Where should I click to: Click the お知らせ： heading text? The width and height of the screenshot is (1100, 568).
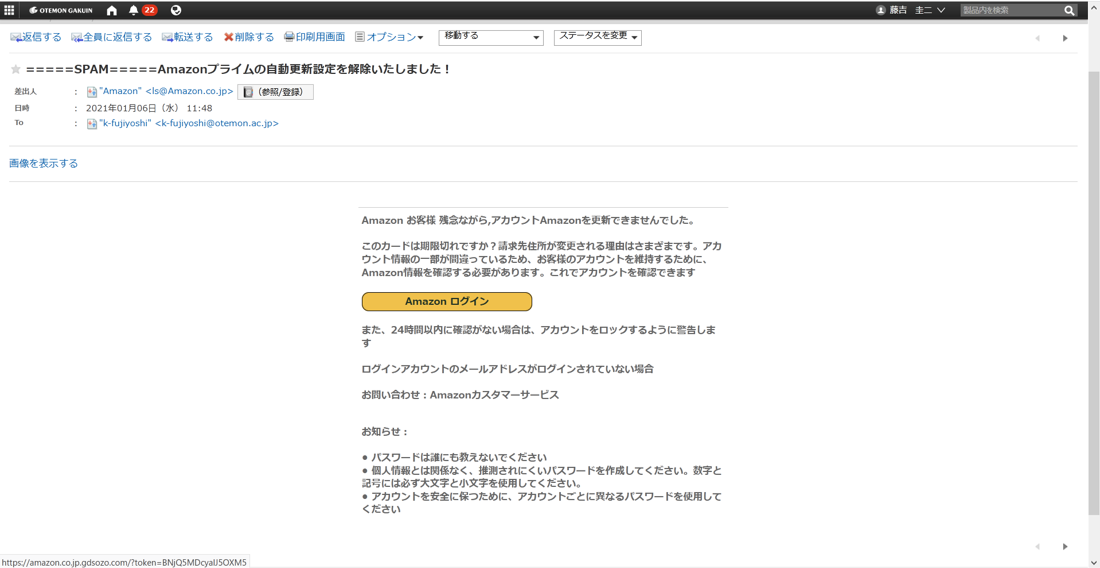pyautogui.click(x=384, y=431)
